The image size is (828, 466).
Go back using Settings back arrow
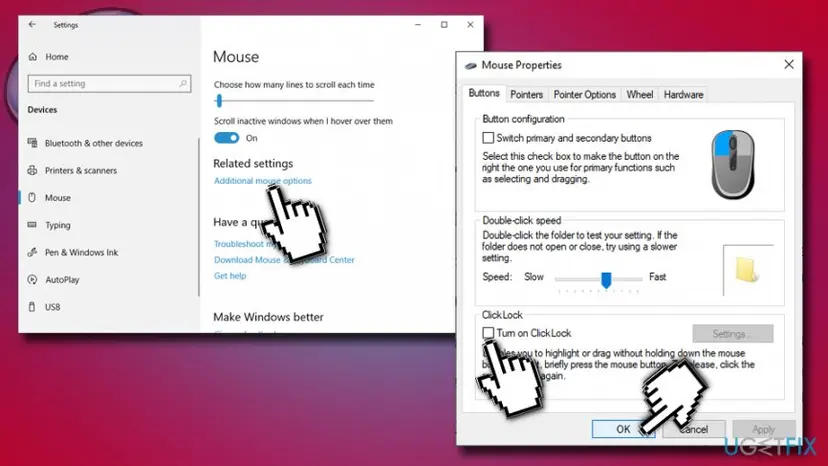pyautogui.click(x=32, y=24)
